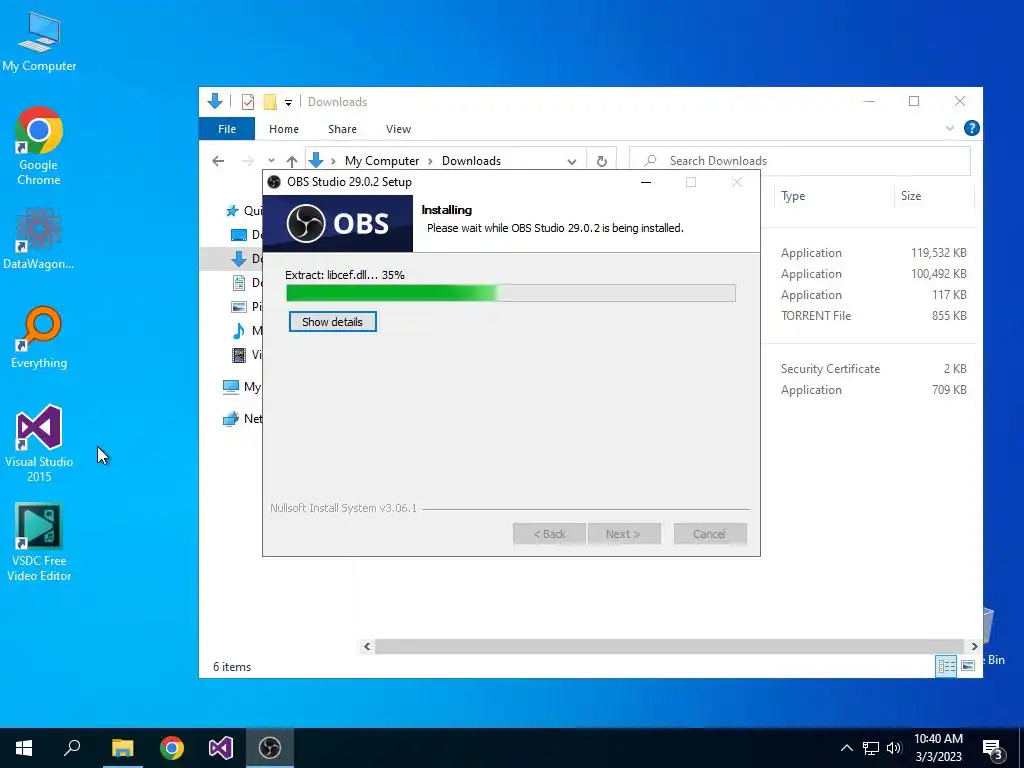Open VSDC Free Video Editor shortcut

[x=39, y=542]
